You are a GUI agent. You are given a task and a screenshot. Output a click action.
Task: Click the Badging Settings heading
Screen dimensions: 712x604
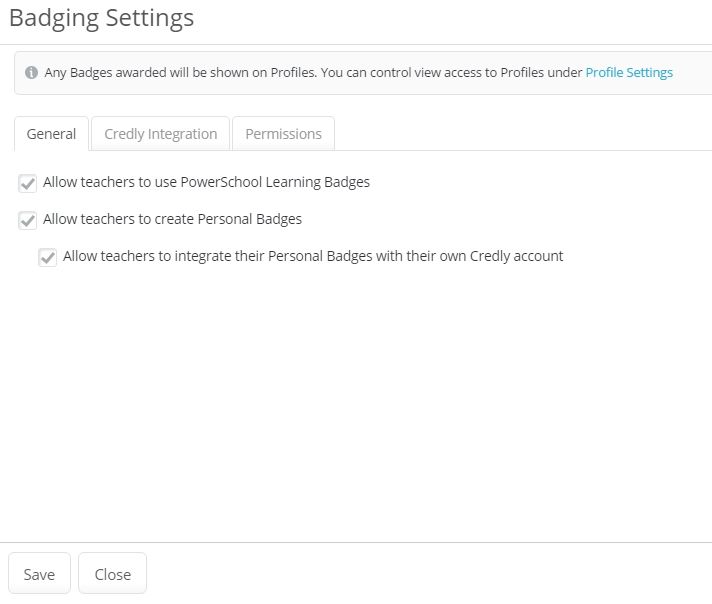click(102, 18)
